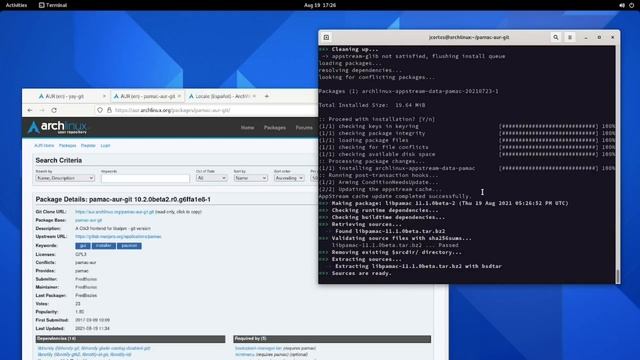Click the 'Search Criteria' heading

tap(59, 160)
